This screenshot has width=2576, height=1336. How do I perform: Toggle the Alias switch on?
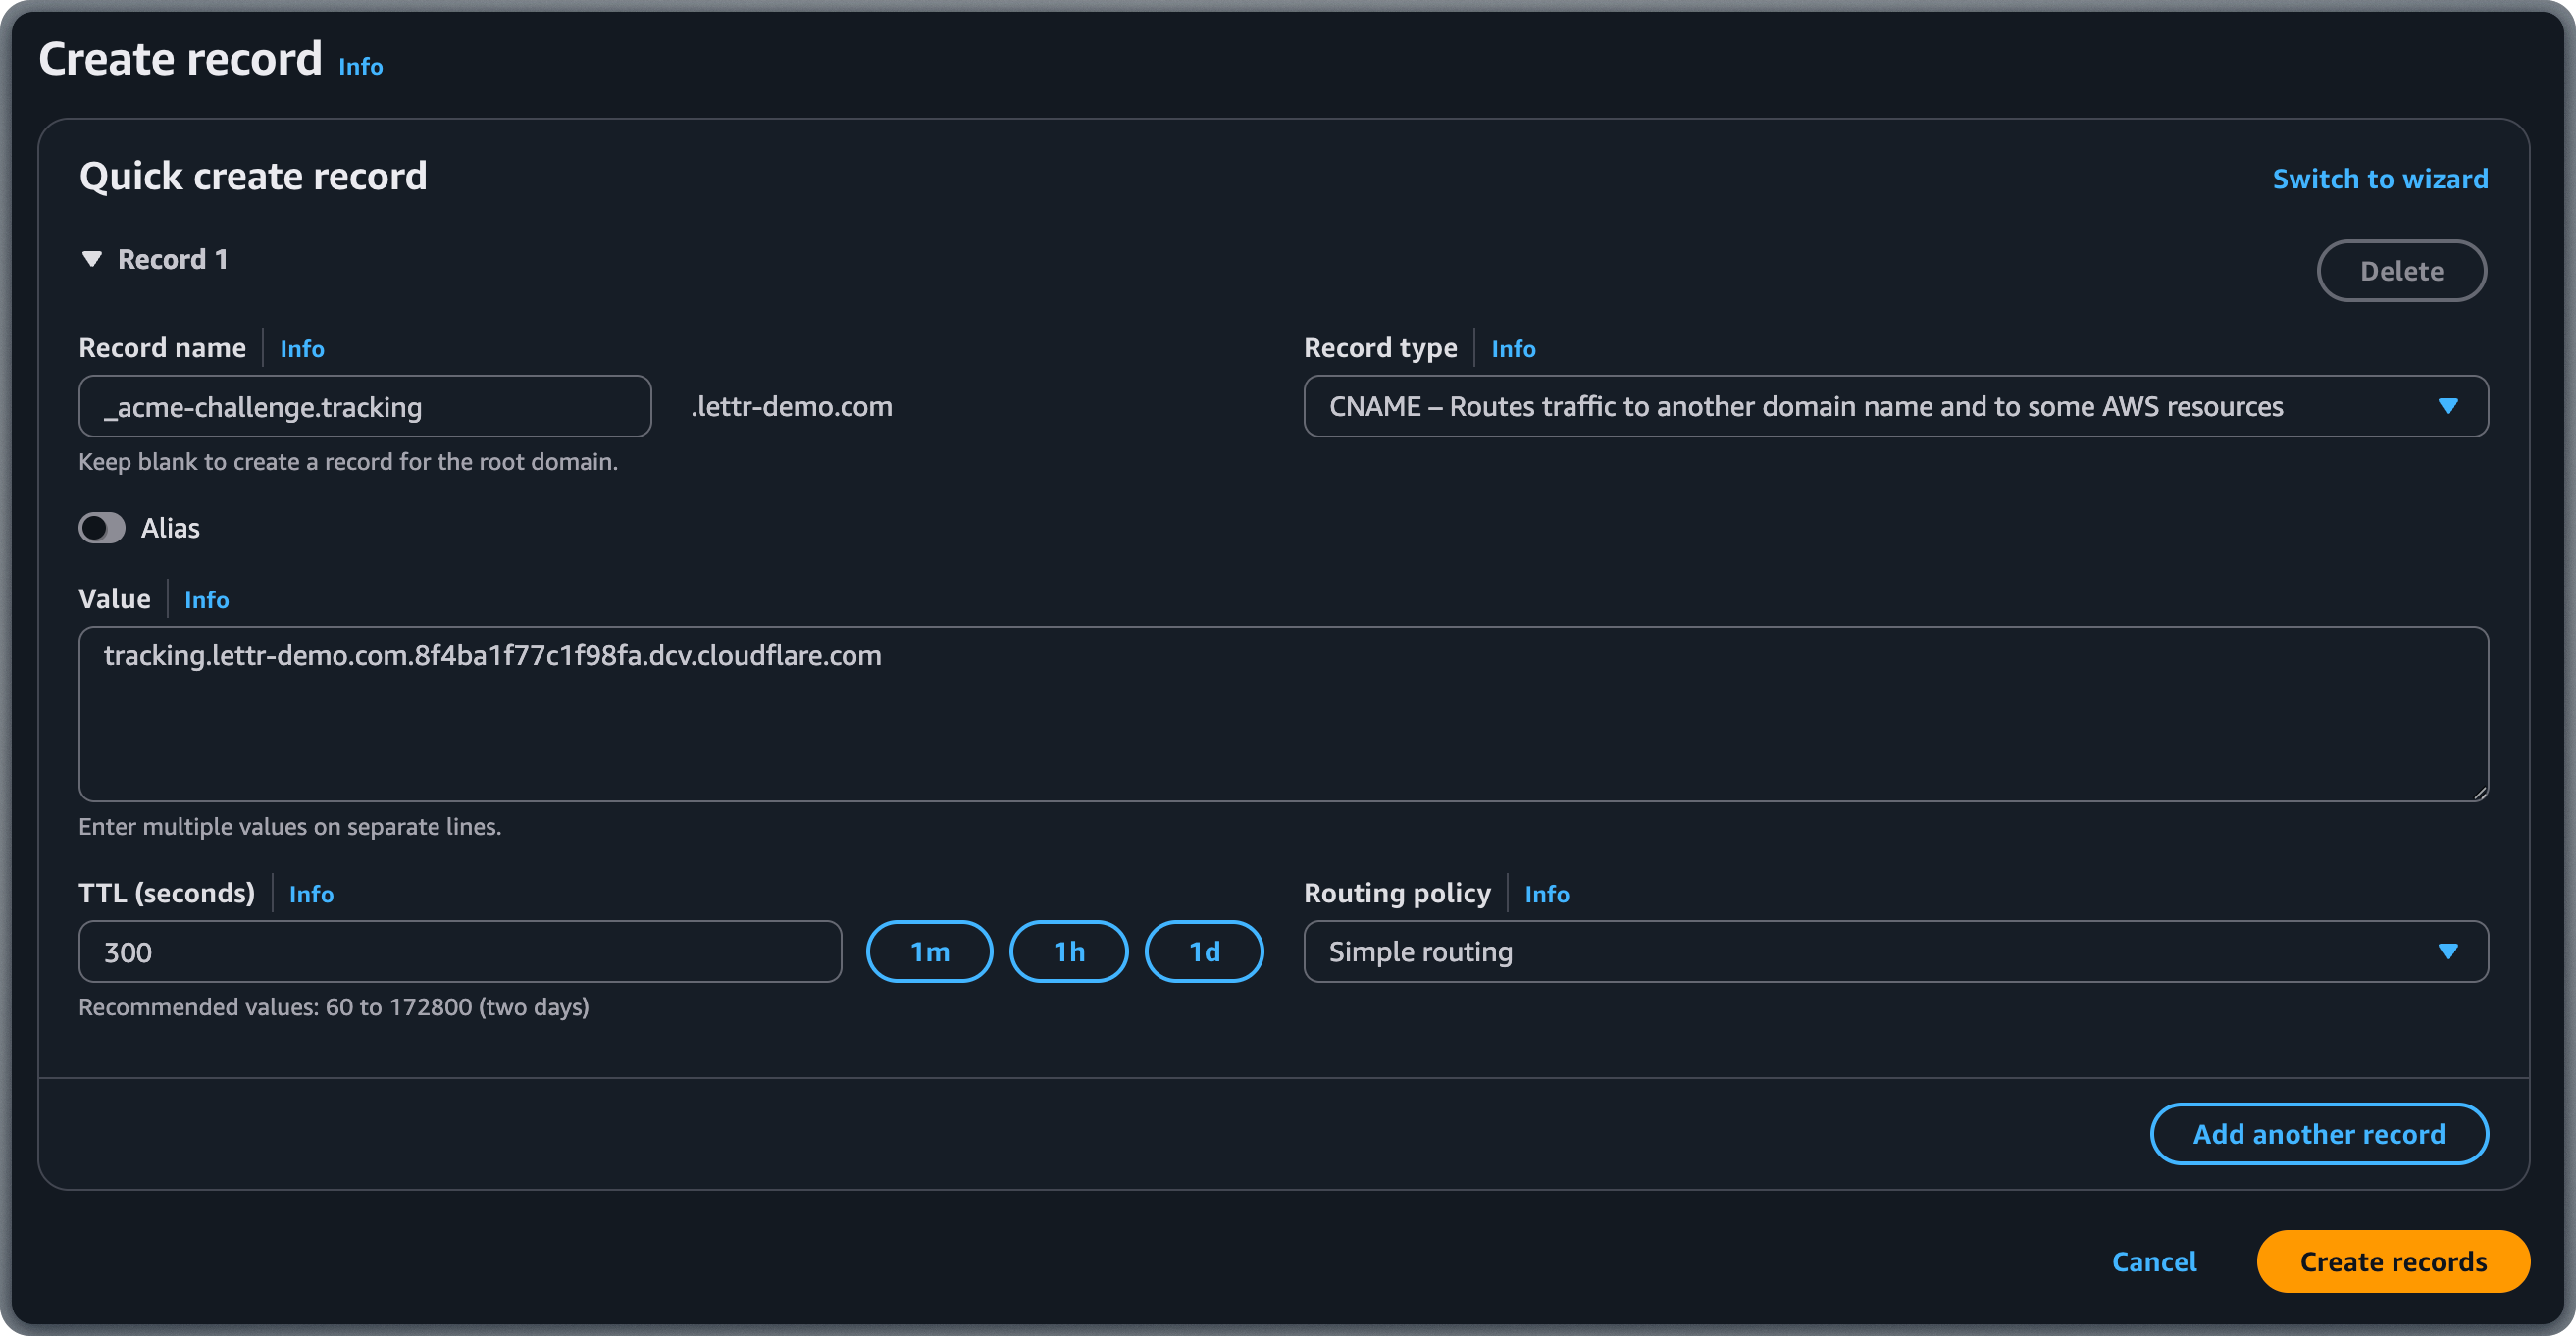coord(101,528)
